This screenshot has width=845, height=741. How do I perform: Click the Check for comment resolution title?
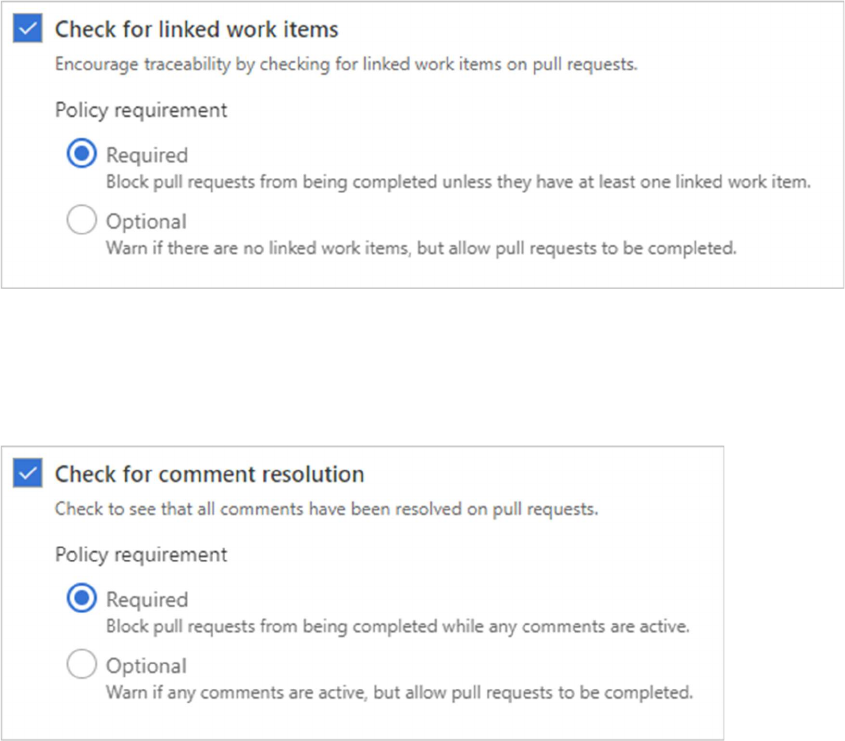[209, 473]
